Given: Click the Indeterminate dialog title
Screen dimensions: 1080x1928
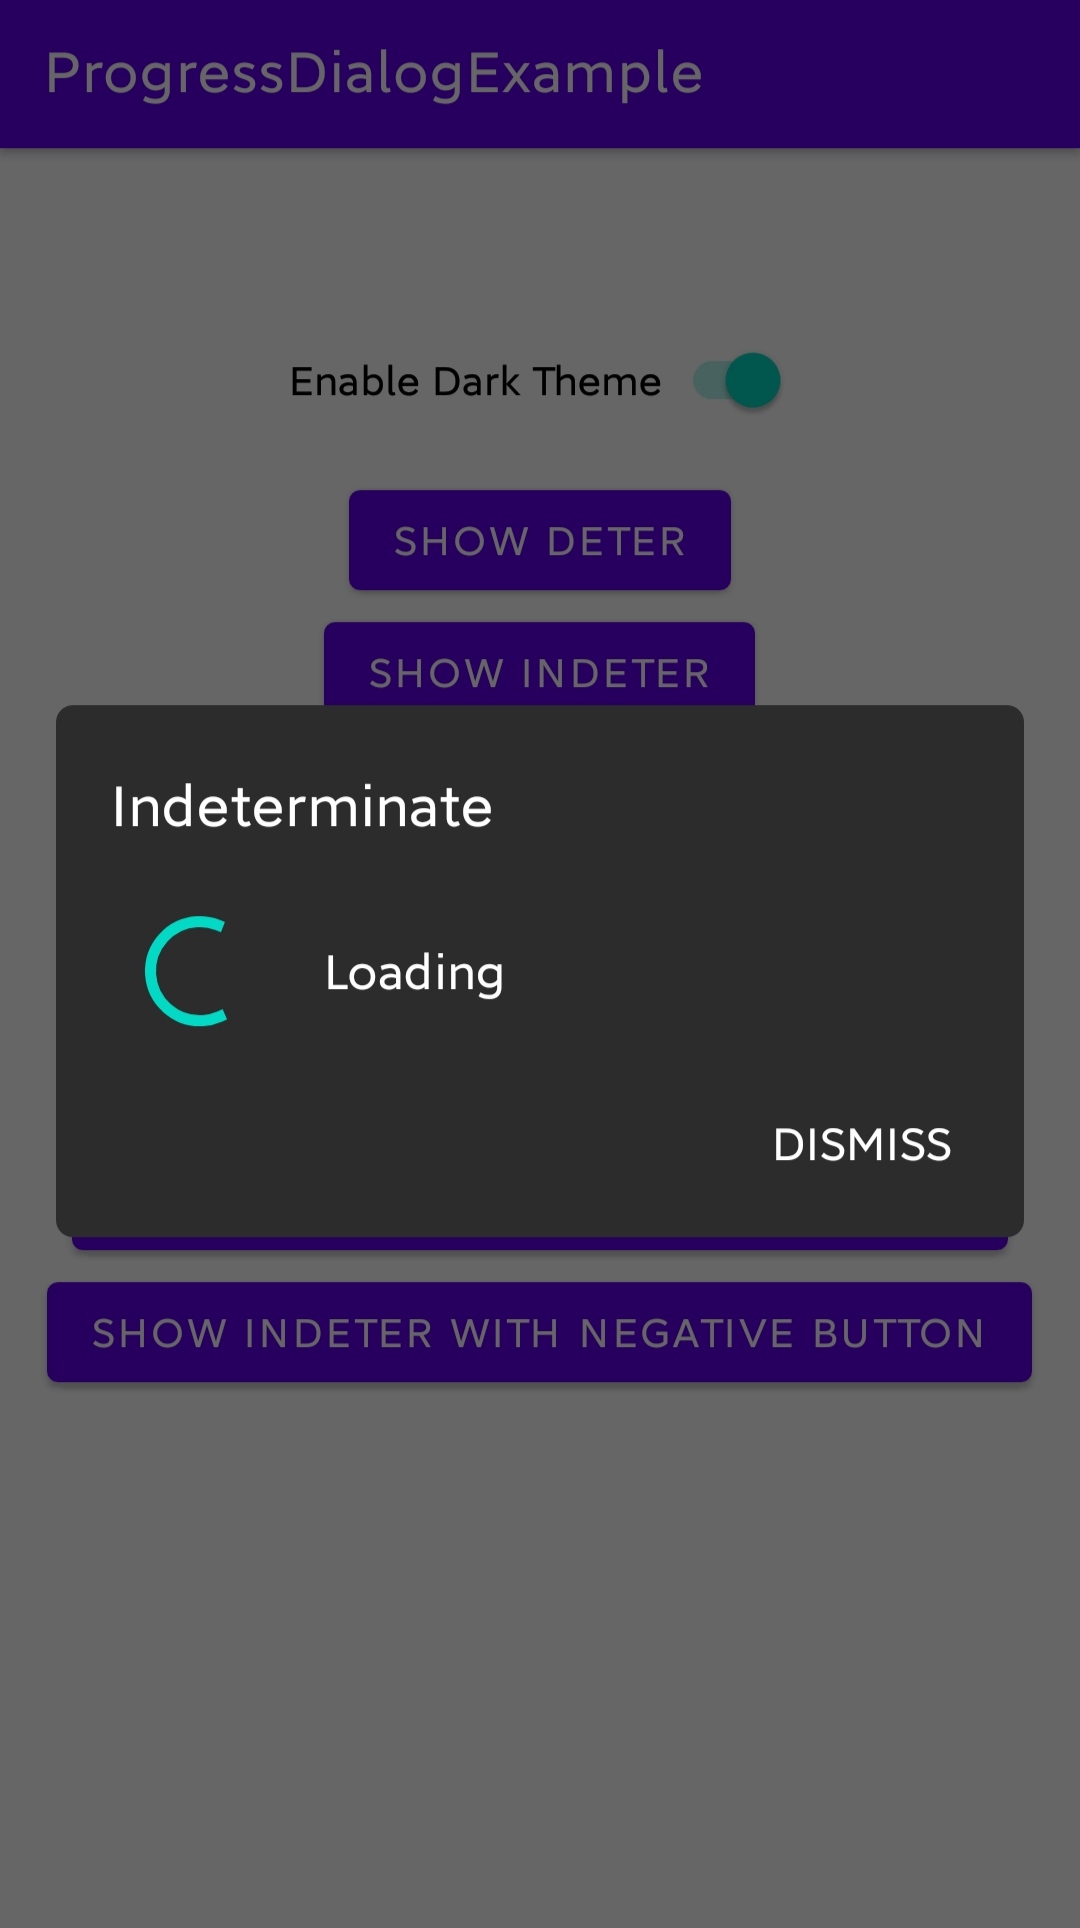Looking at the screenshot, I should click(302, 807).
